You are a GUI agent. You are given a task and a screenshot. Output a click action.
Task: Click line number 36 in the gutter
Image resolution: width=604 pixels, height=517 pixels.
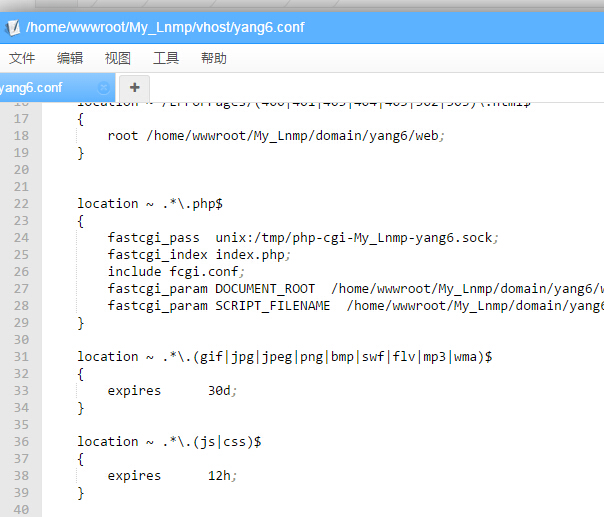(21, 441)
